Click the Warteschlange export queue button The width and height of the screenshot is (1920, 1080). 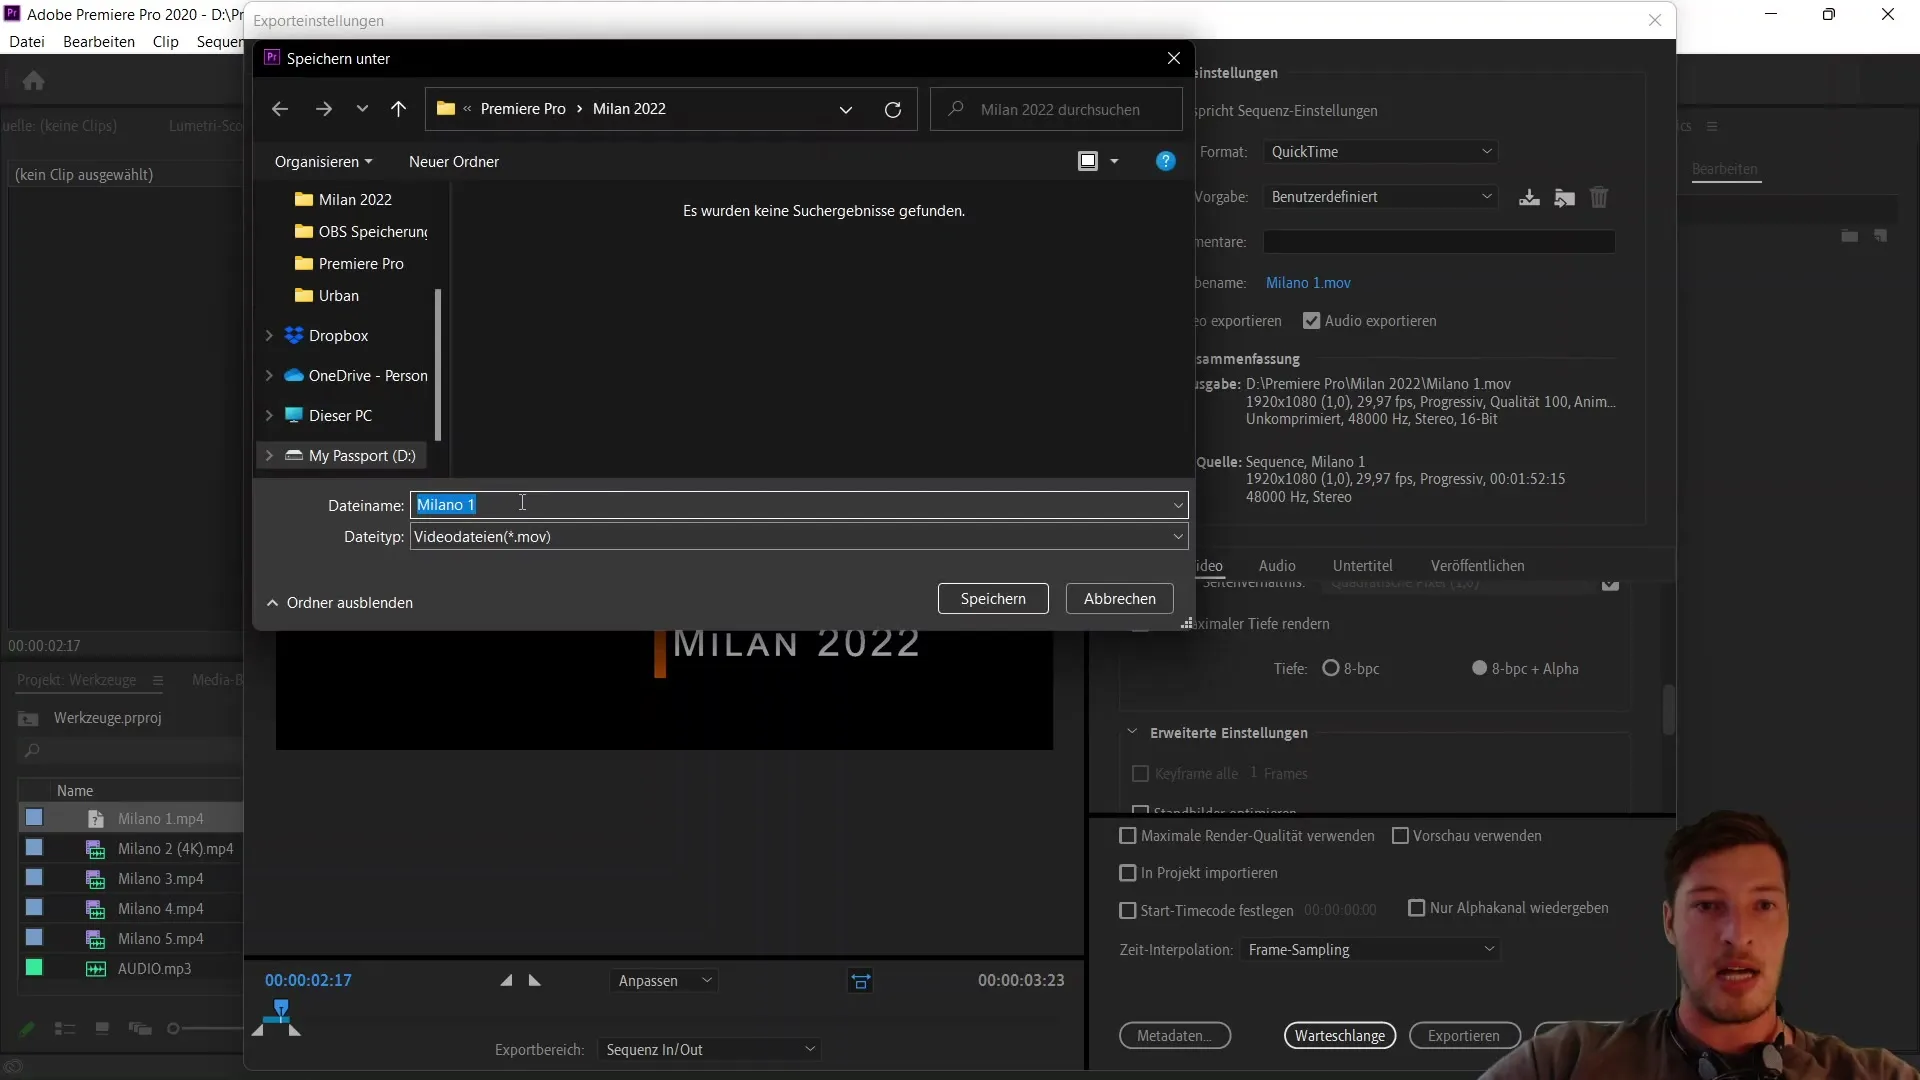pyautogui.click(x=1340, y=1035)
